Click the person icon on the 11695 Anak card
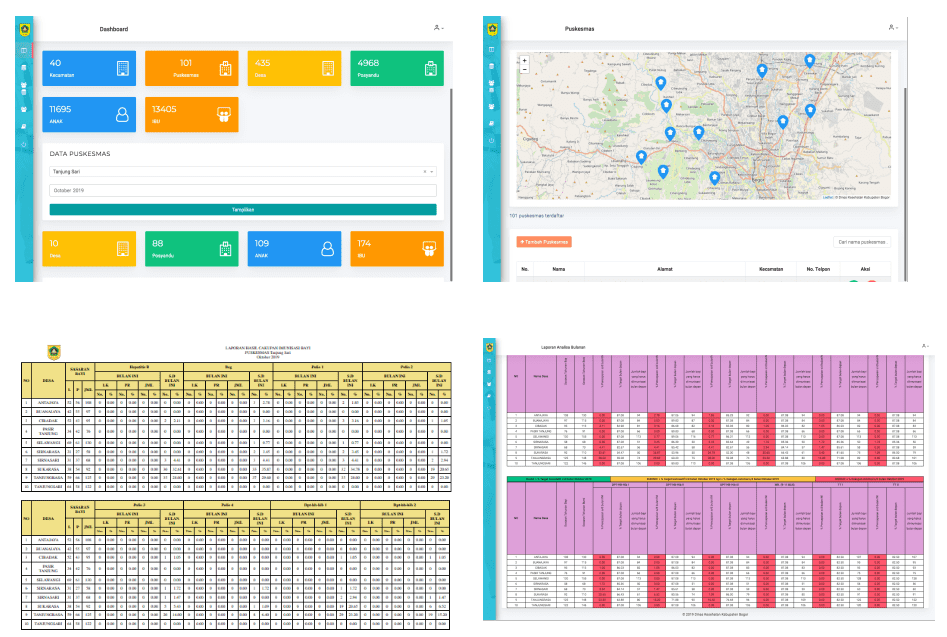Screen dimensions: 947x637 click(122, 115)
